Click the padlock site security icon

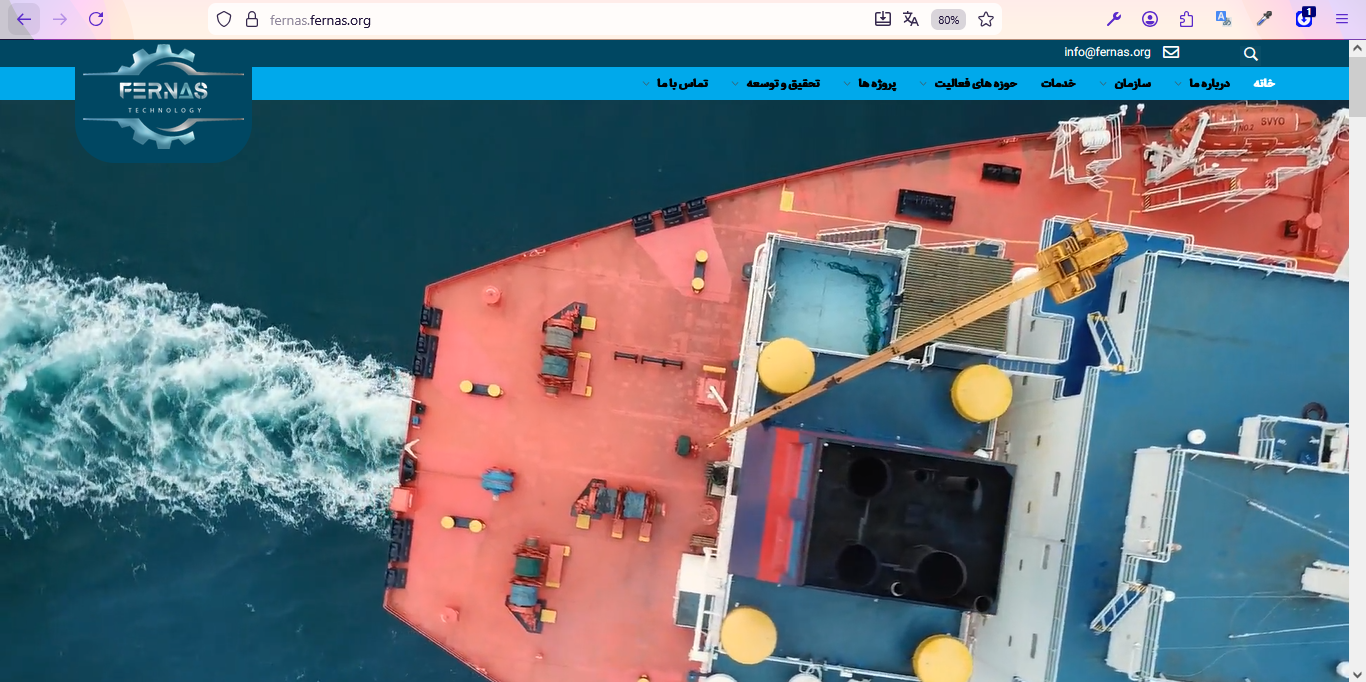tap(251, 19)
